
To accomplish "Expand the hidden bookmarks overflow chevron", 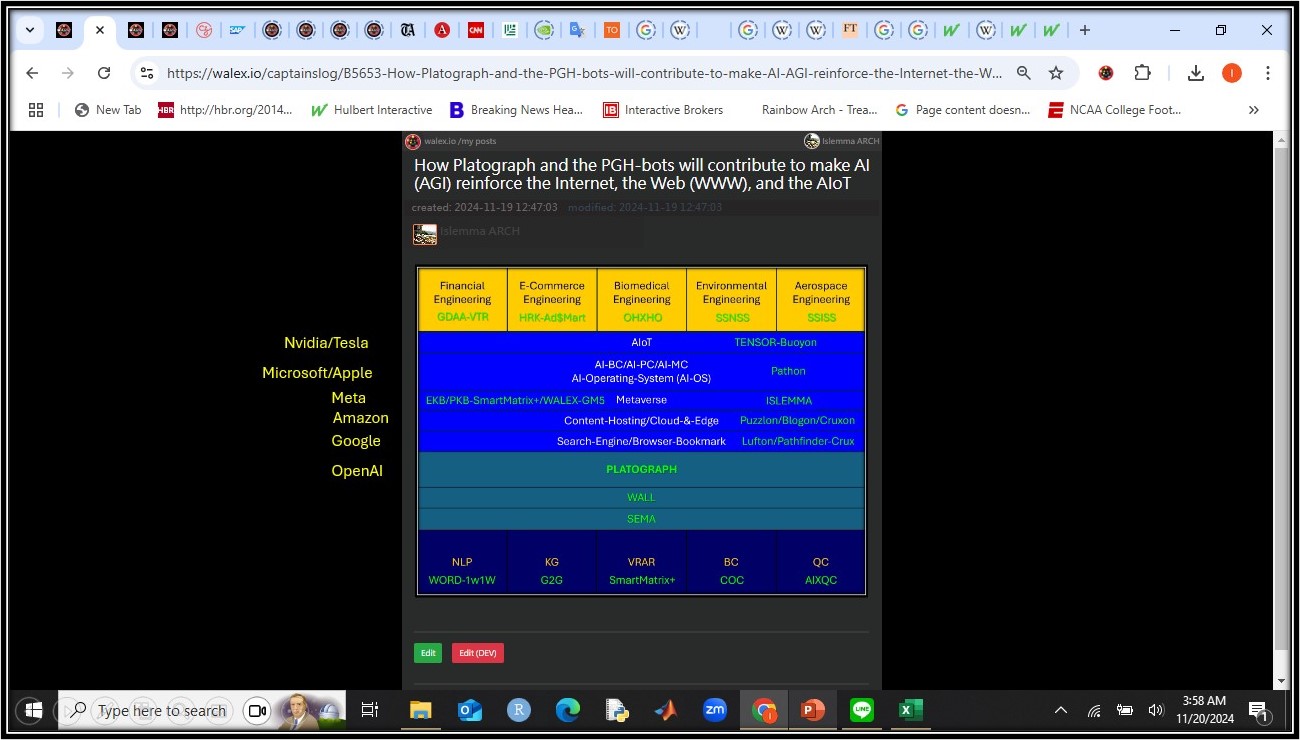I will [x=1253, y=110].
